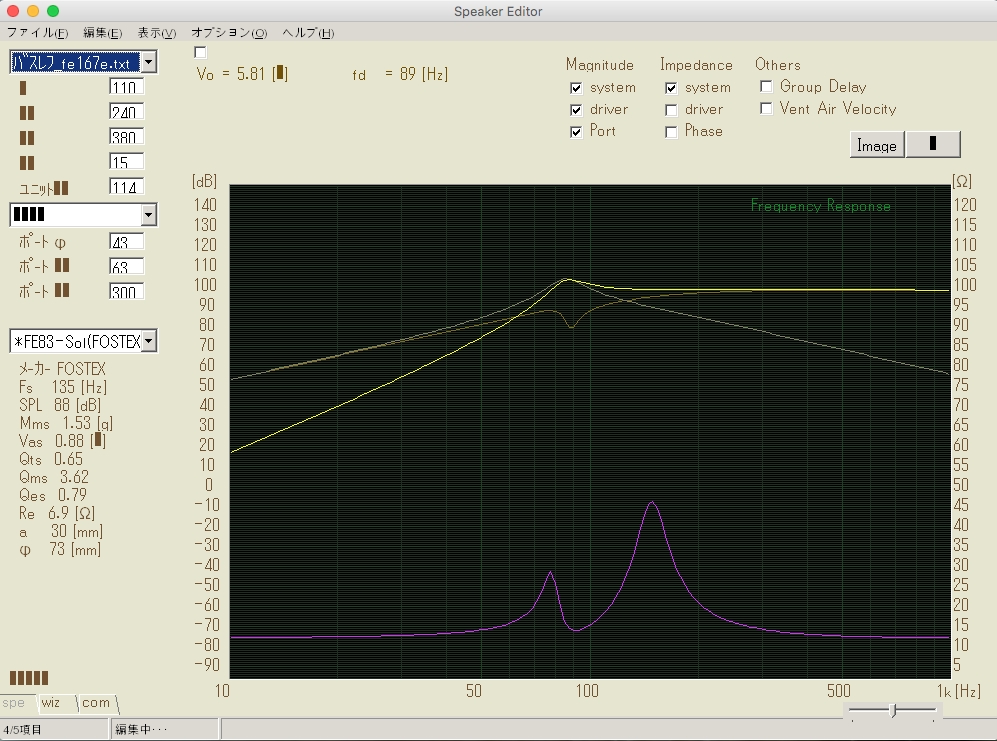
Task: Click the ポート φ input field
Action: pyautogui.click(x=126, y=242)
